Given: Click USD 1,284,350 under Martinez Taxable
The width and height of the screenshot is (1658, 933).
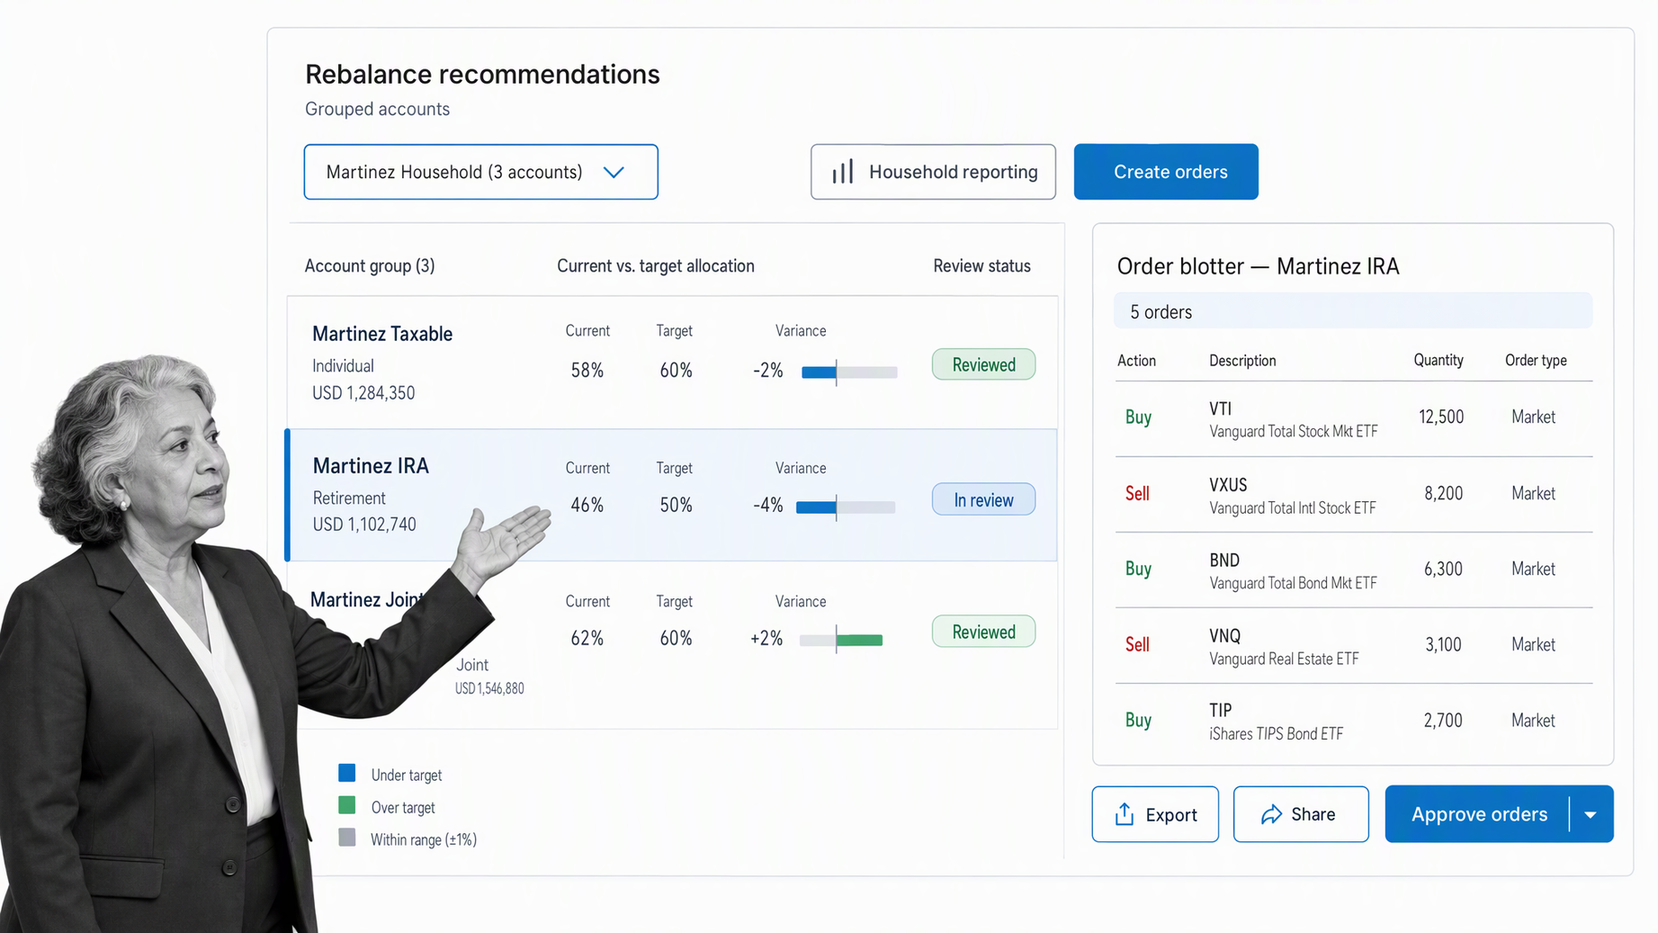Looking at the screenshot, I should [363, 393].
